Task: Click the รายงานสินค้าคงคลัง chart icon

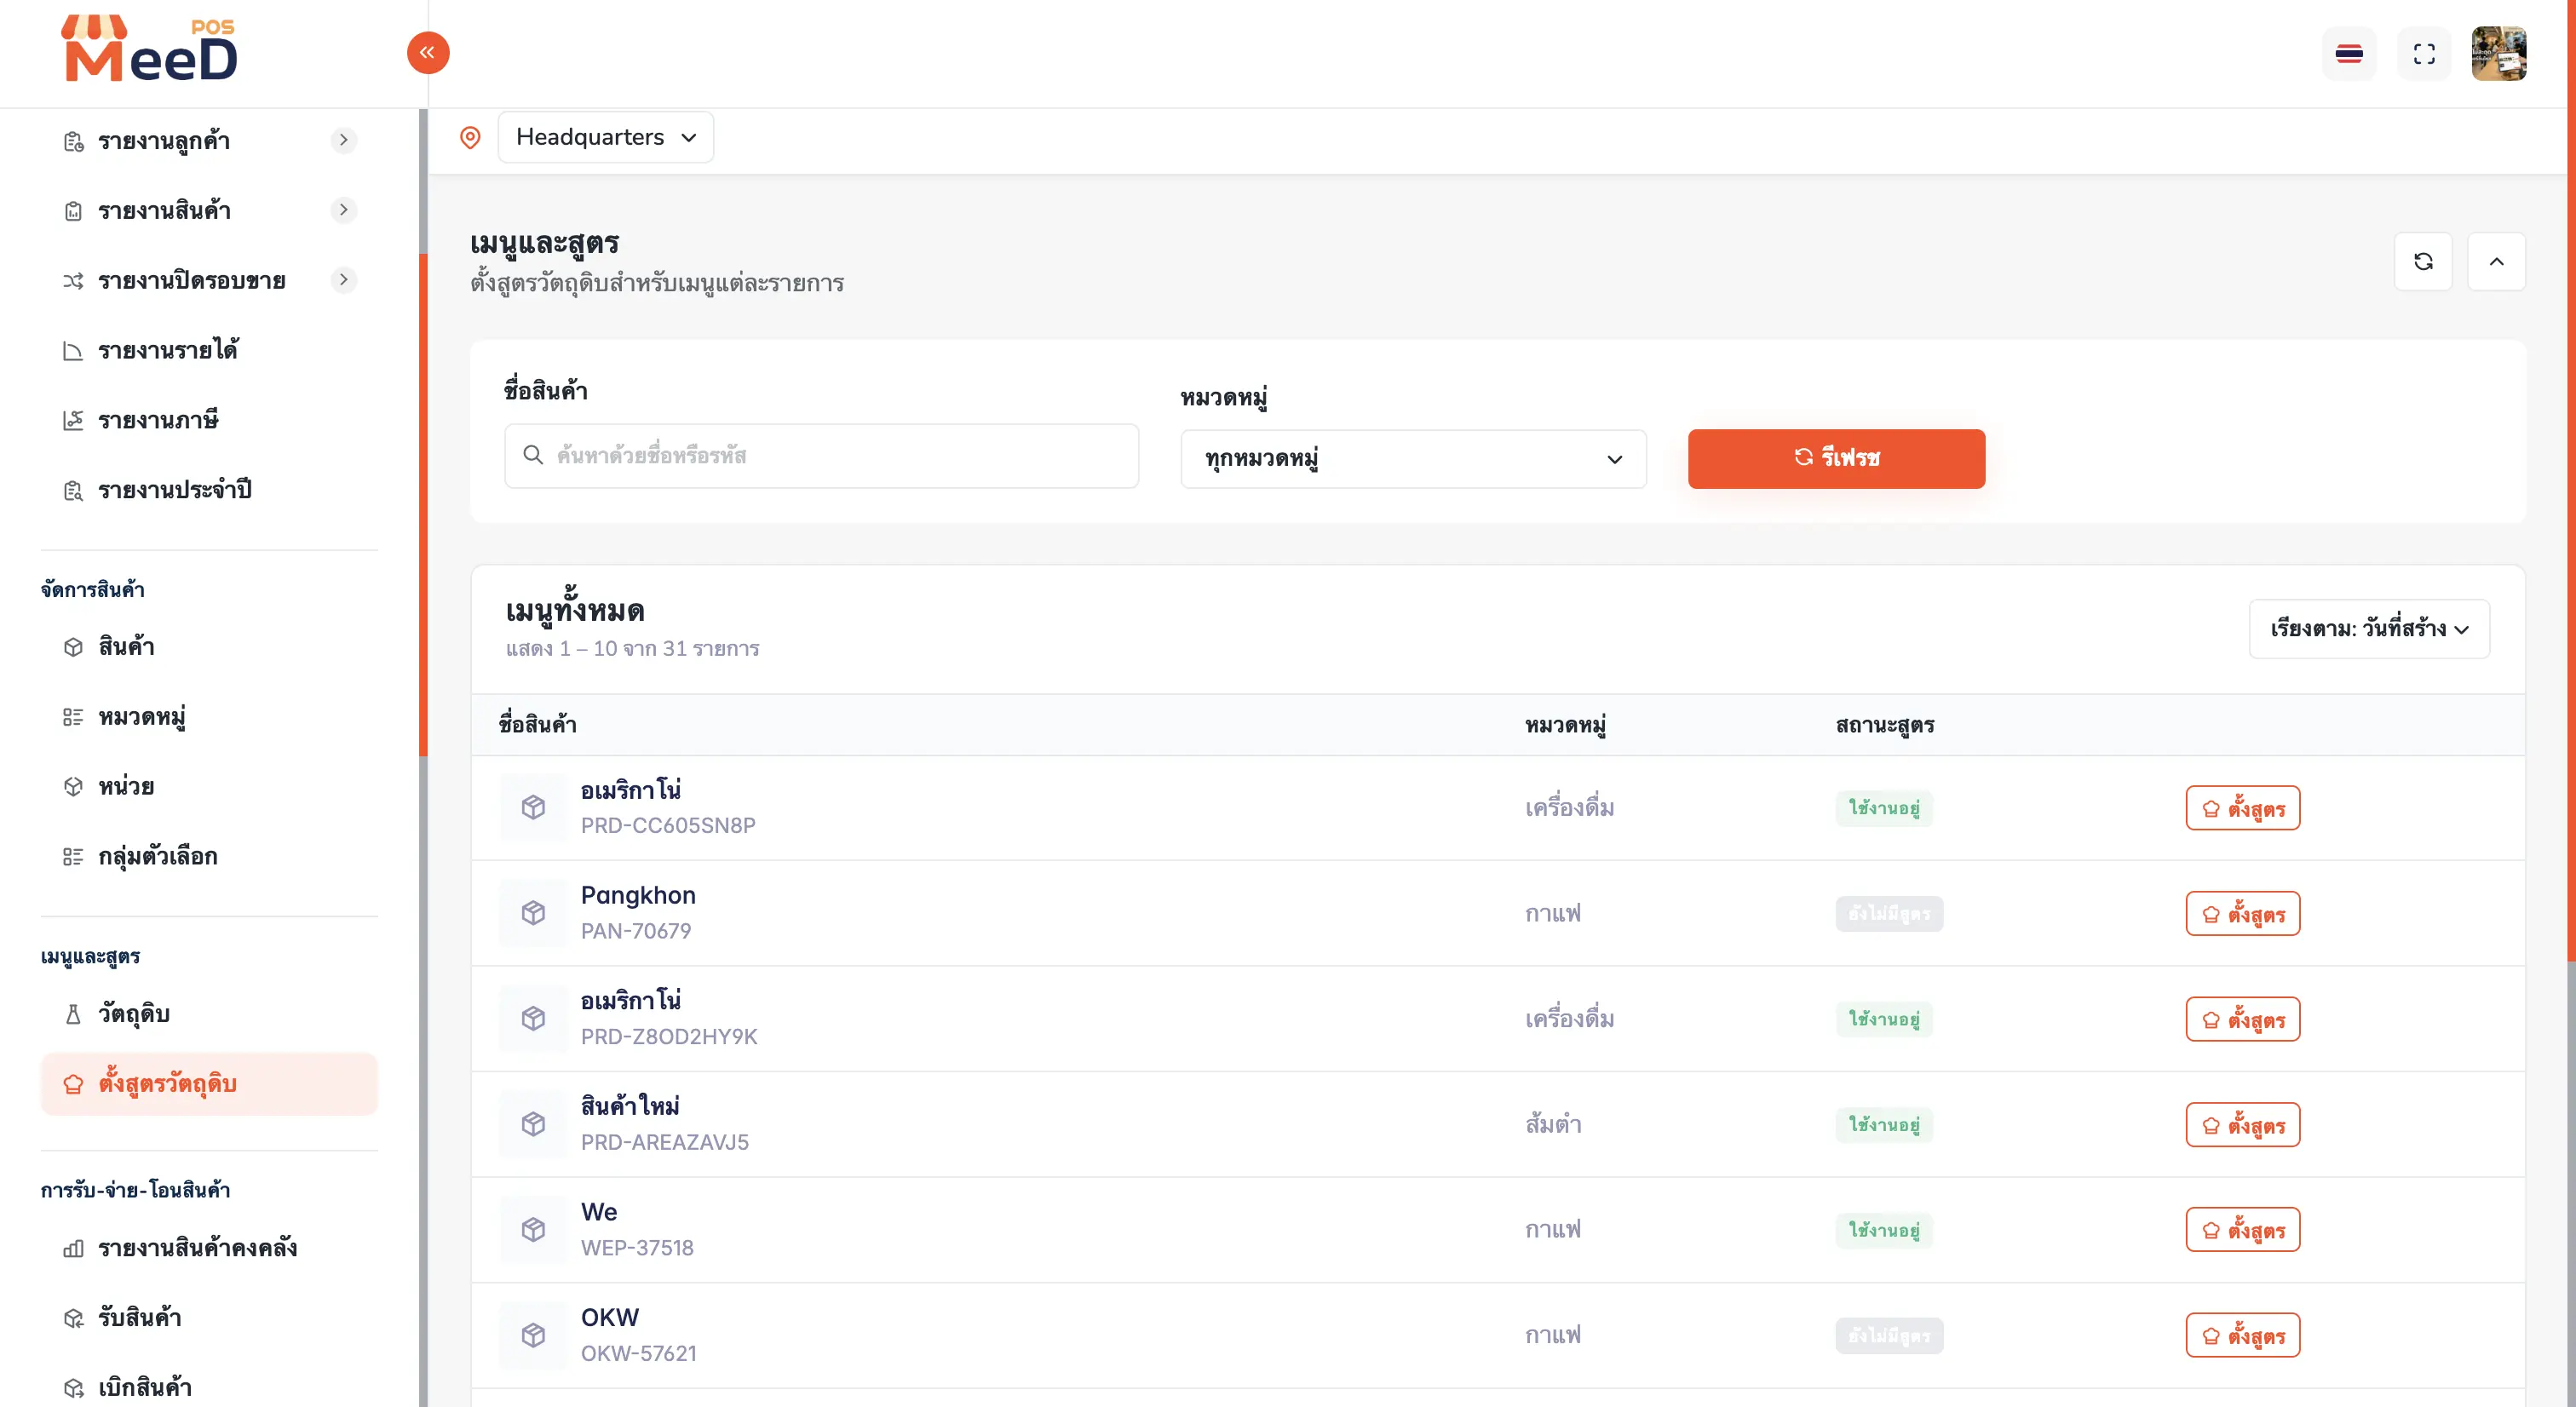Action: [73, 1248]
